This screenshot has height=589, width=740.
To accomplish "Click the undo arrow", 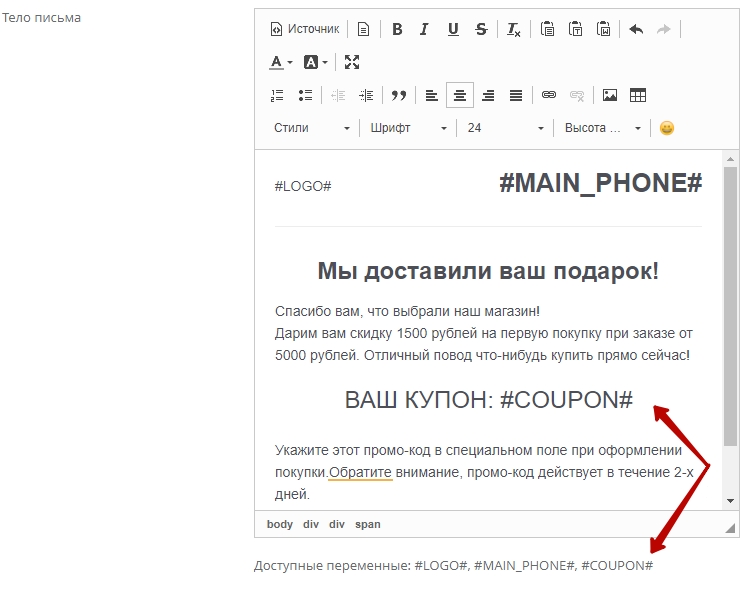I will tap(636, 29).
